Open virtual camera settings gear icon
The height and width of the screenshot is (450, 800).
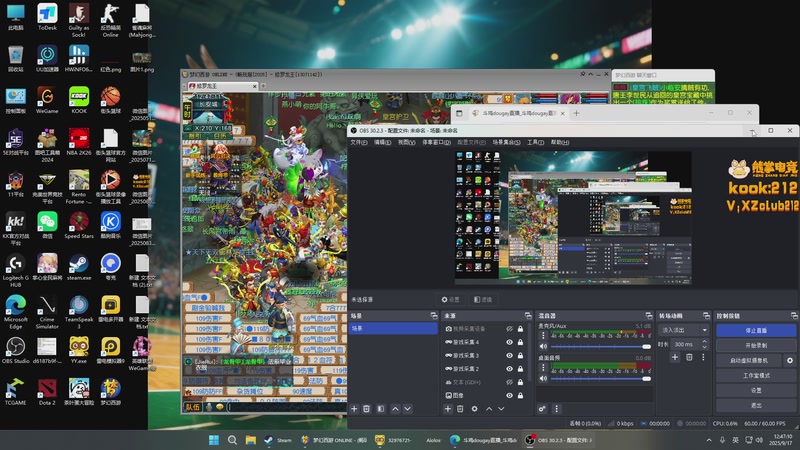coord(790,360)
